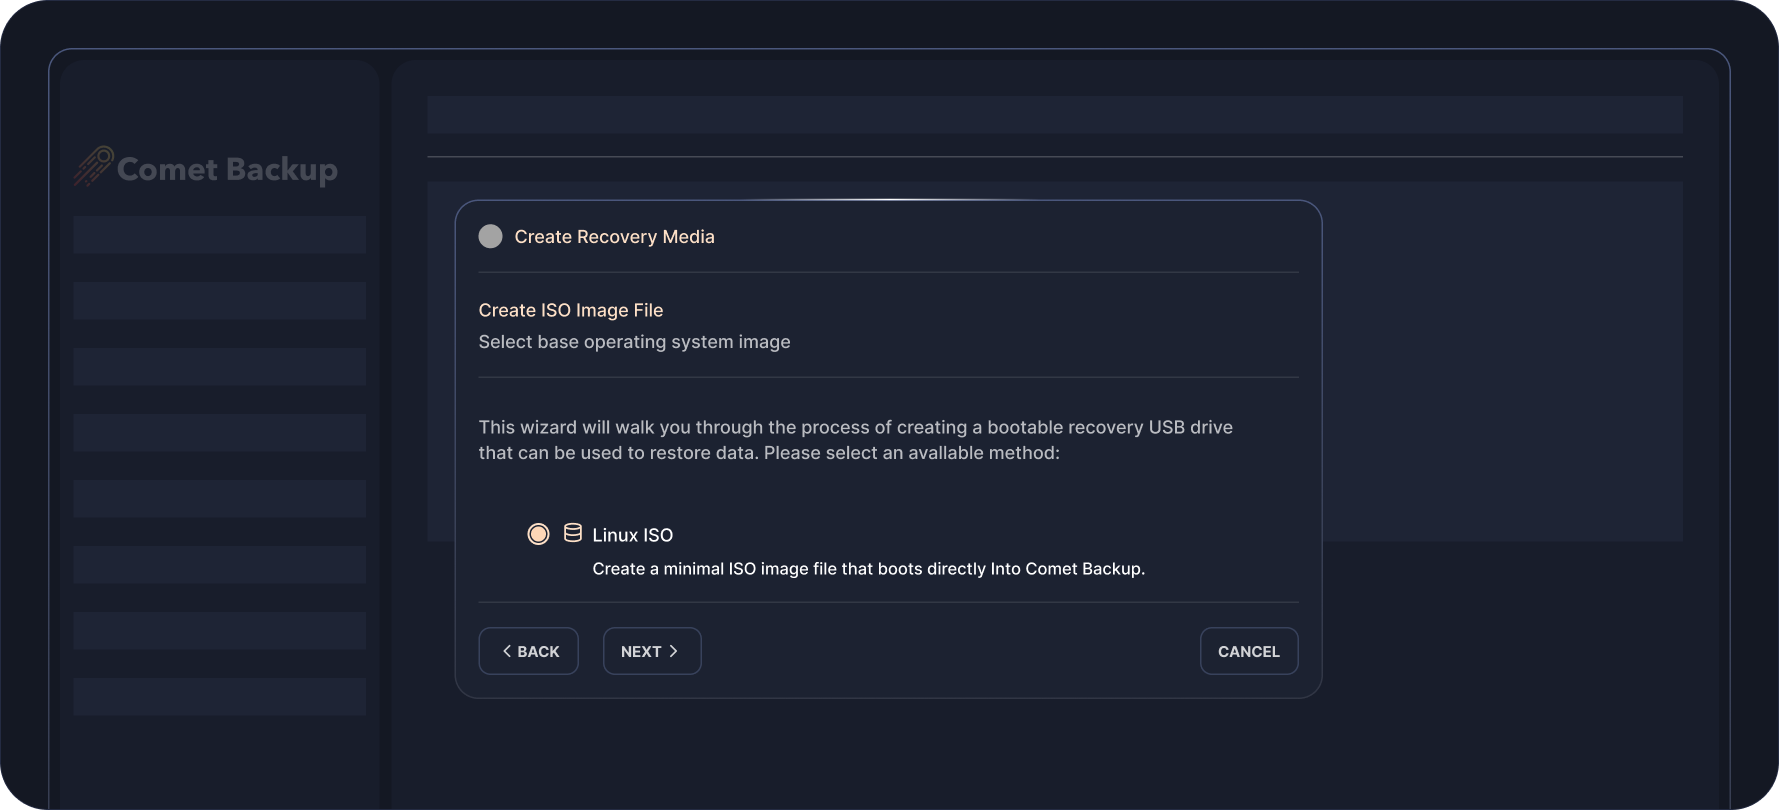The width and height of the screenshot is (1779, 810).
Task: Click the wizard introduction paragraph text
Action: (855, 440)
